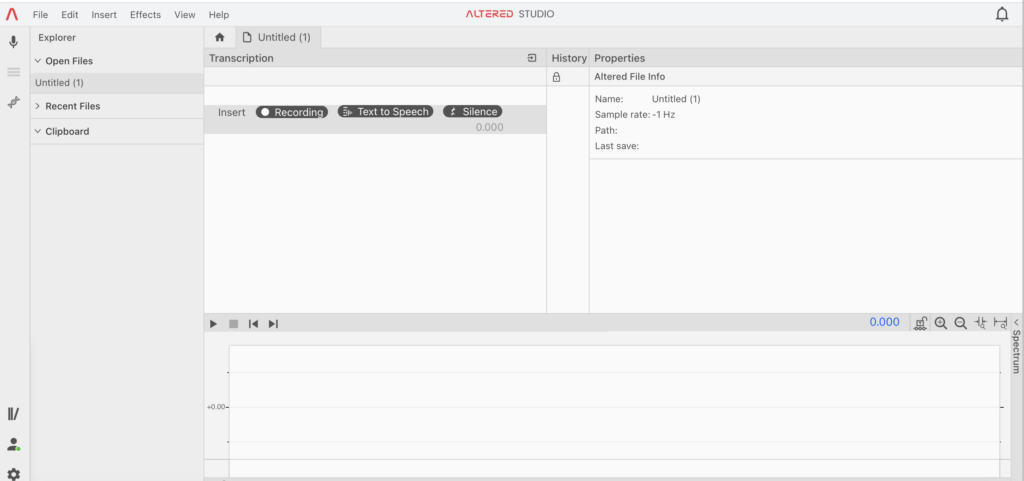Viewport: 1024px width, 481px height.
Task: Click the zoom out magnifier icon
Action: (x=960, y=323)
